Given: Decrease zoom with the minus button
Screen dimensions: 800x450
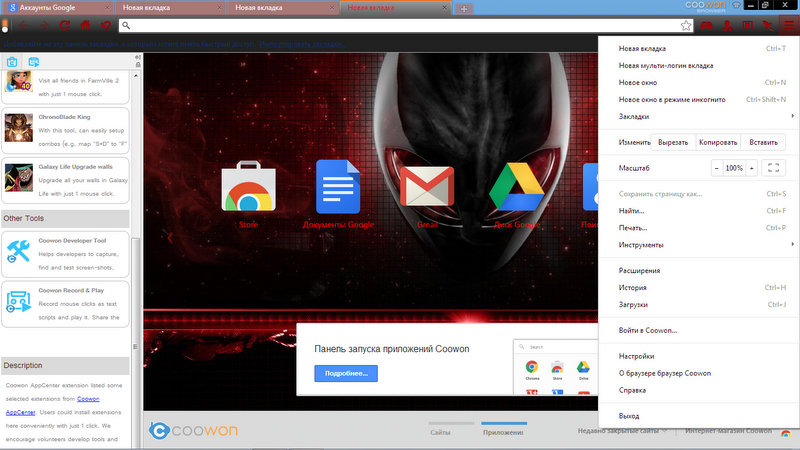Looking at the screenshot, I should click(x=717, y=168).
